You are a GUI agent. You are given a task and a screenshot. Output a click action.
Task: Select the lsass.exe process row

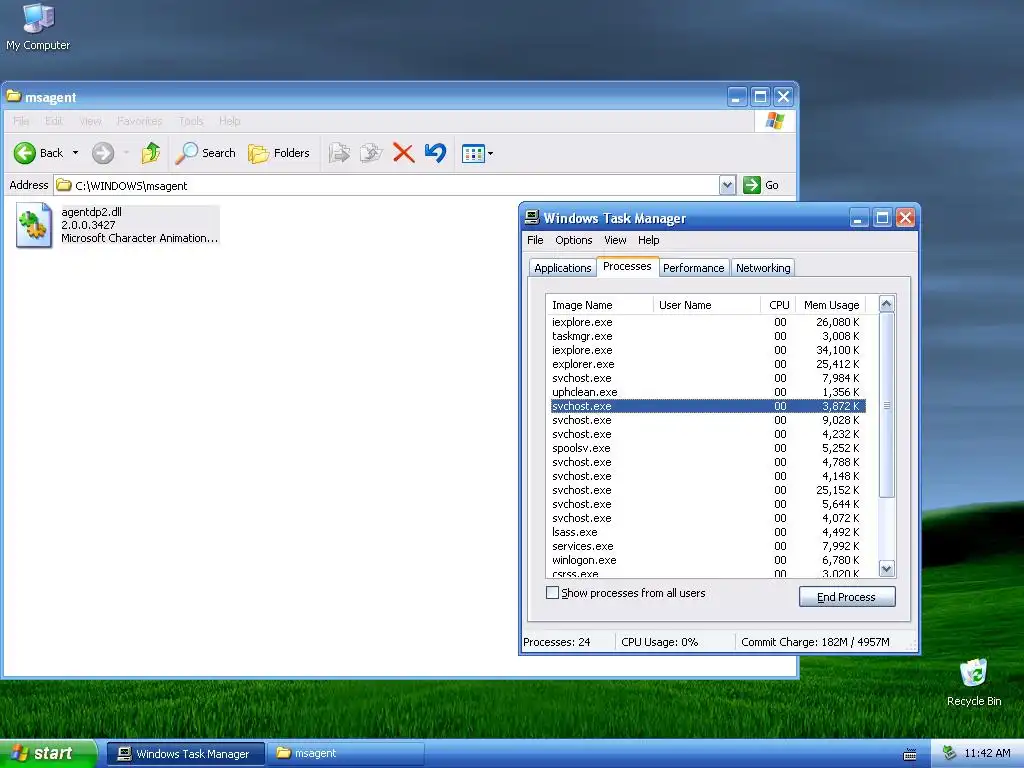pyautogui.click(x=708, y=532)
